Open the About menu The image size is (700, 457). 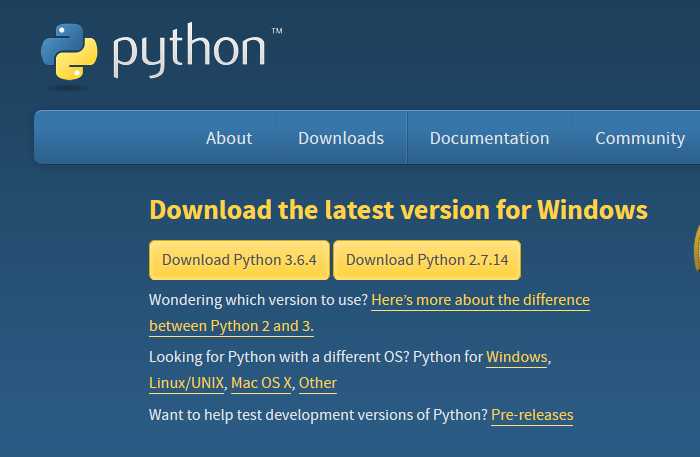click(x=229, y=138)
